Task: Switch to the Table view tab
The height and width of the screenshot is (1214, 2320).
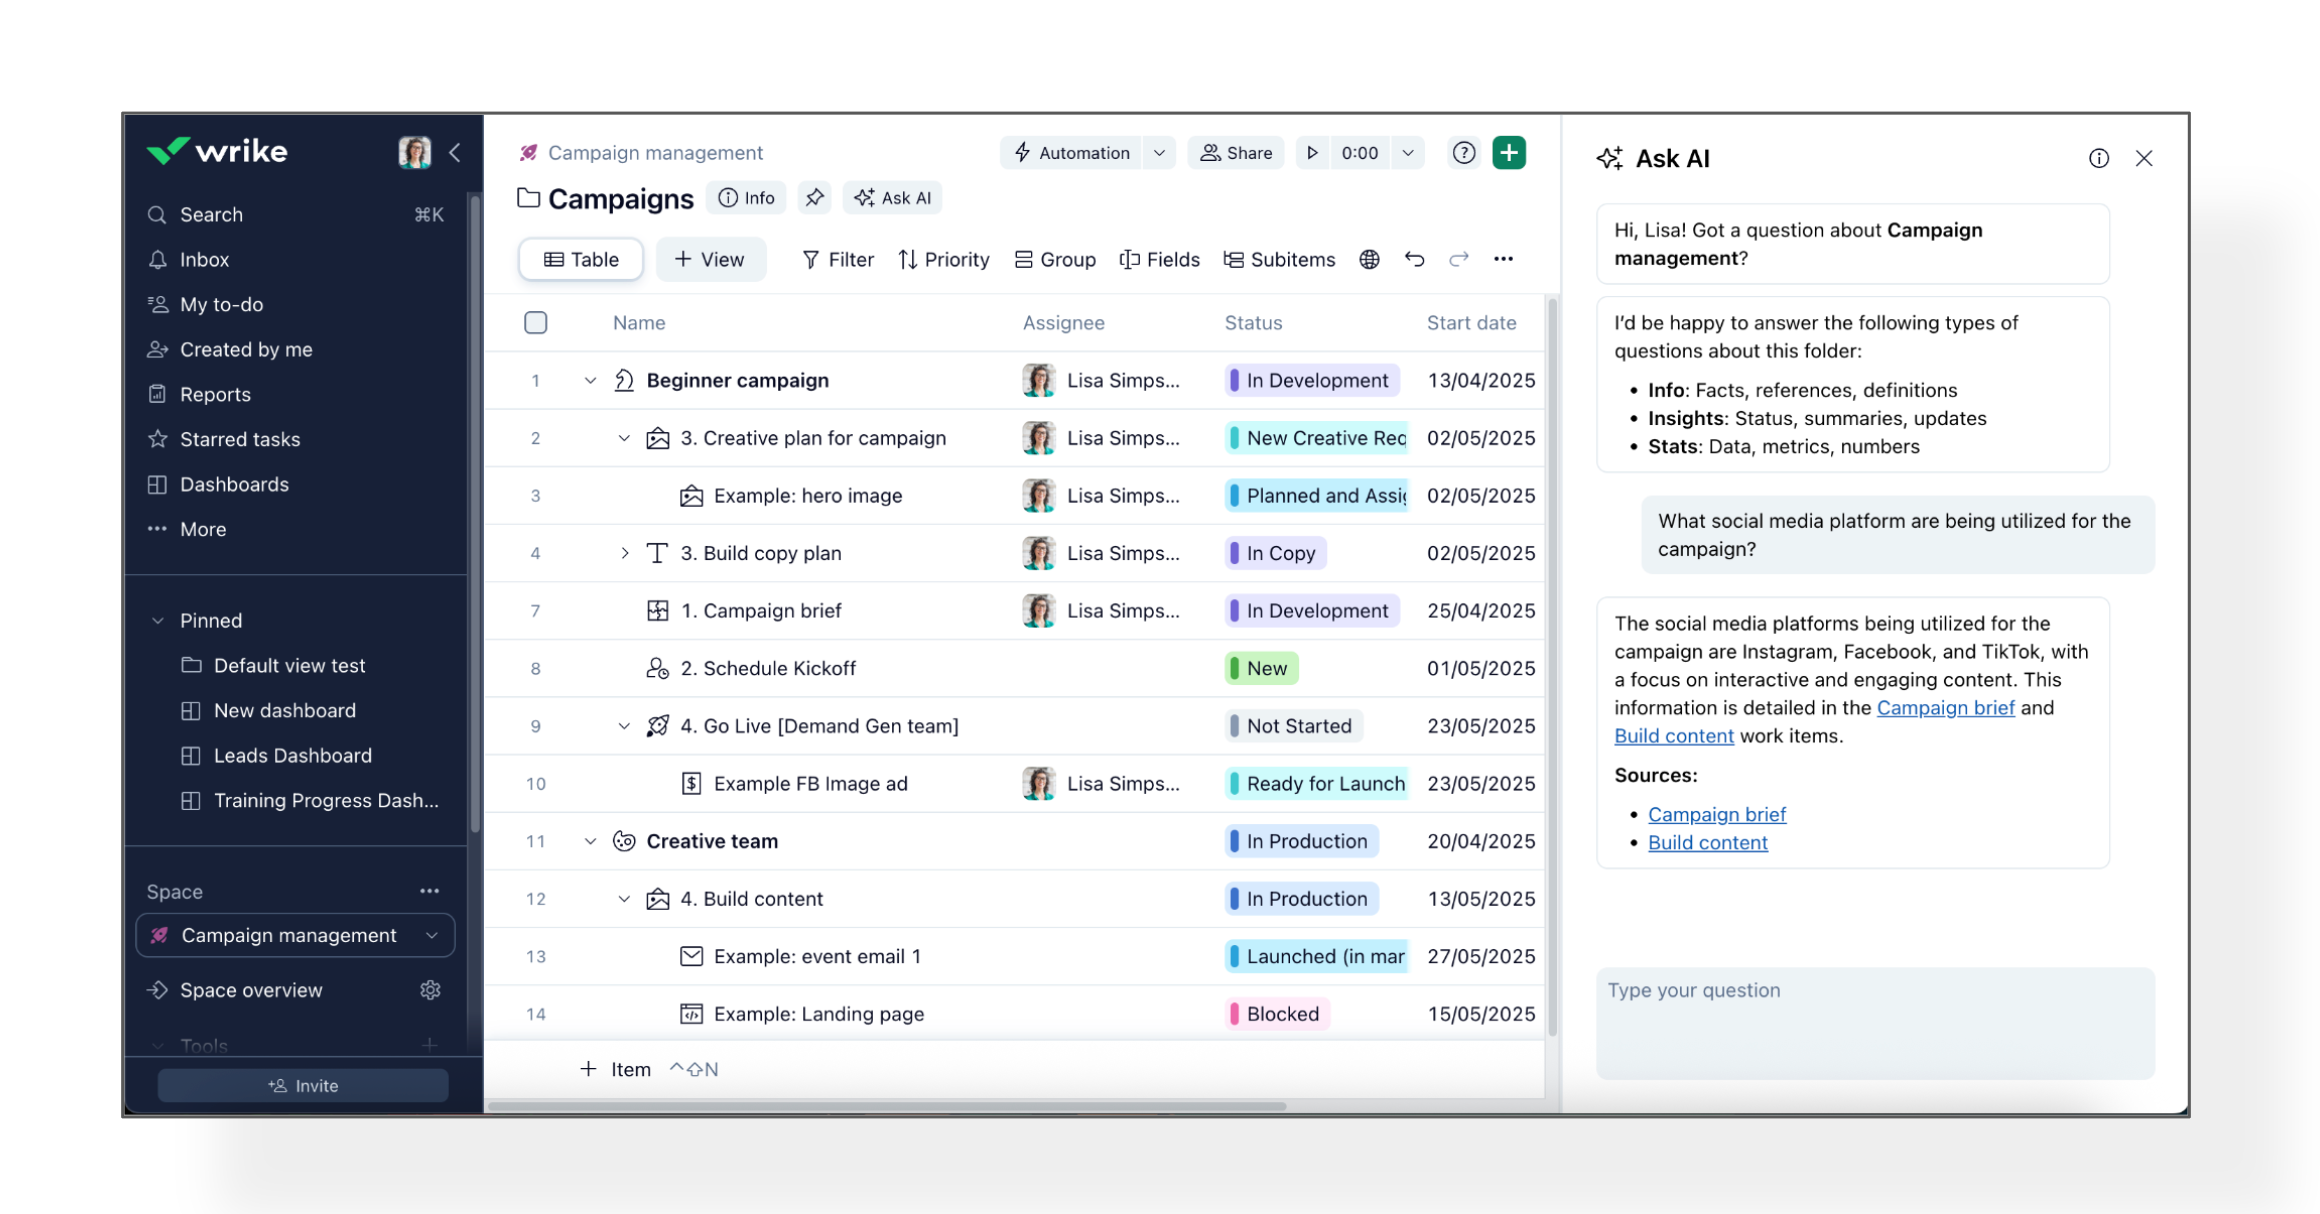Action: 581,260
